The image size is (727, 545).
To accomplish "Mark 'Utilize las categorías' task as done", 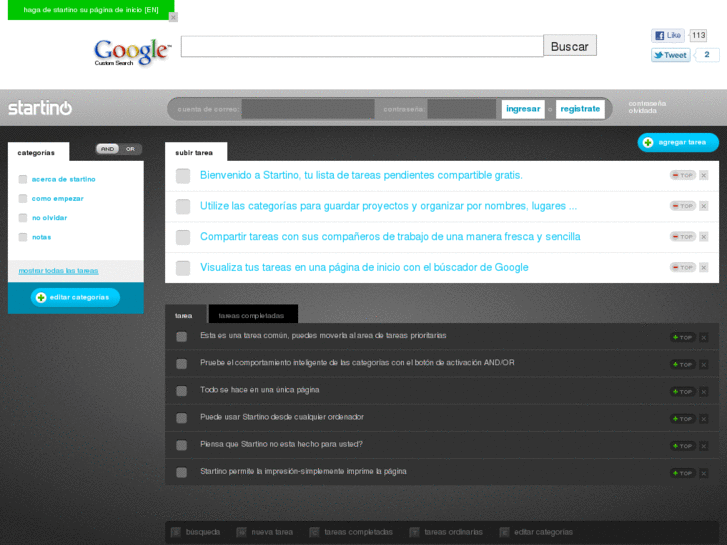I will point(183,206).
